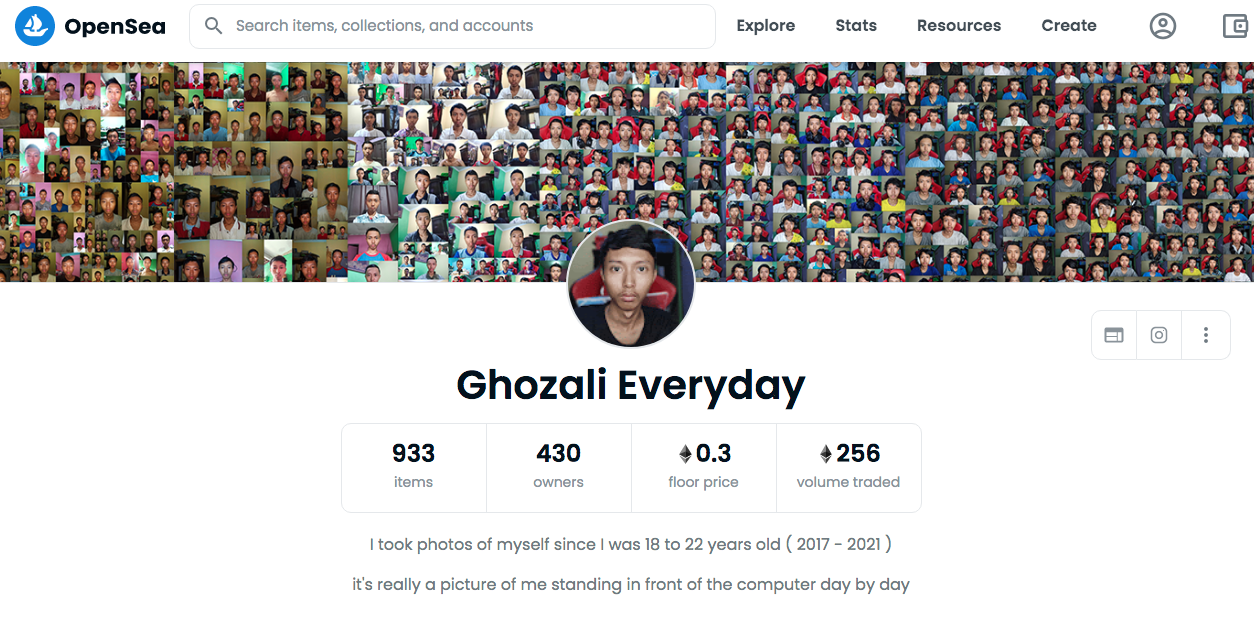Expand the Resources menu
Screen dimensions: 1254x626
(959, 26)
